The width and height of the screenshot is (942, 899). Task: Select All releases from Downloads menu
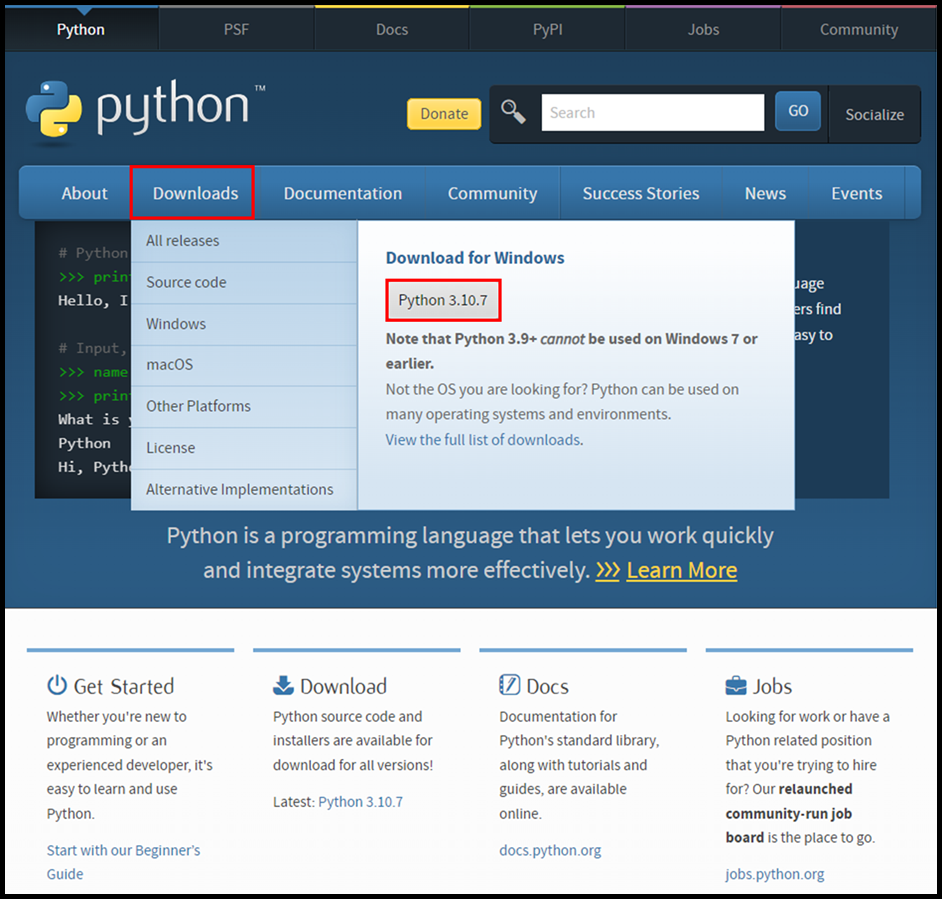coord(244,241)
